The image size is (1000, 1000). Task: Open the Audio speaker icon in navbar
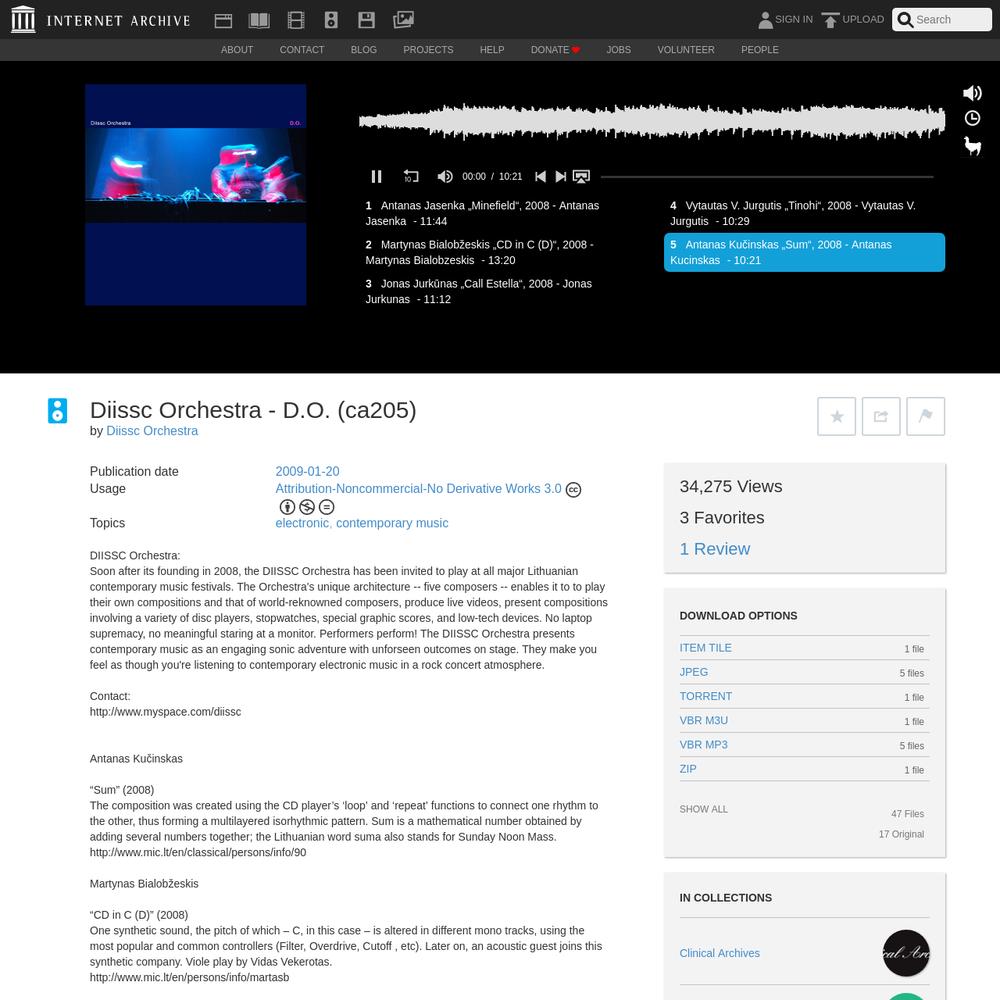331,20
